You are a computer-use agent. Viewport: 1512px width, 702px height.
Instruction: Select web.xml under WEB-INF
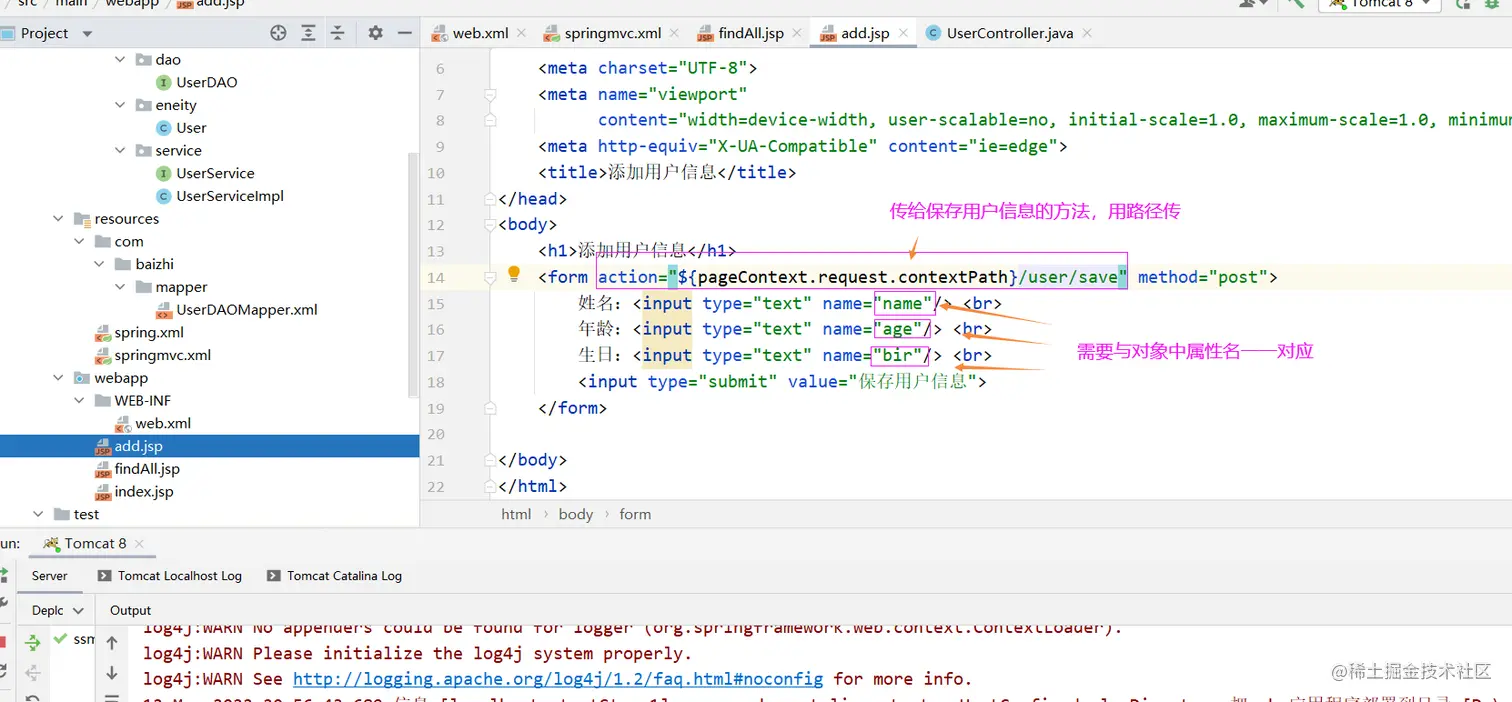[163, 424]
